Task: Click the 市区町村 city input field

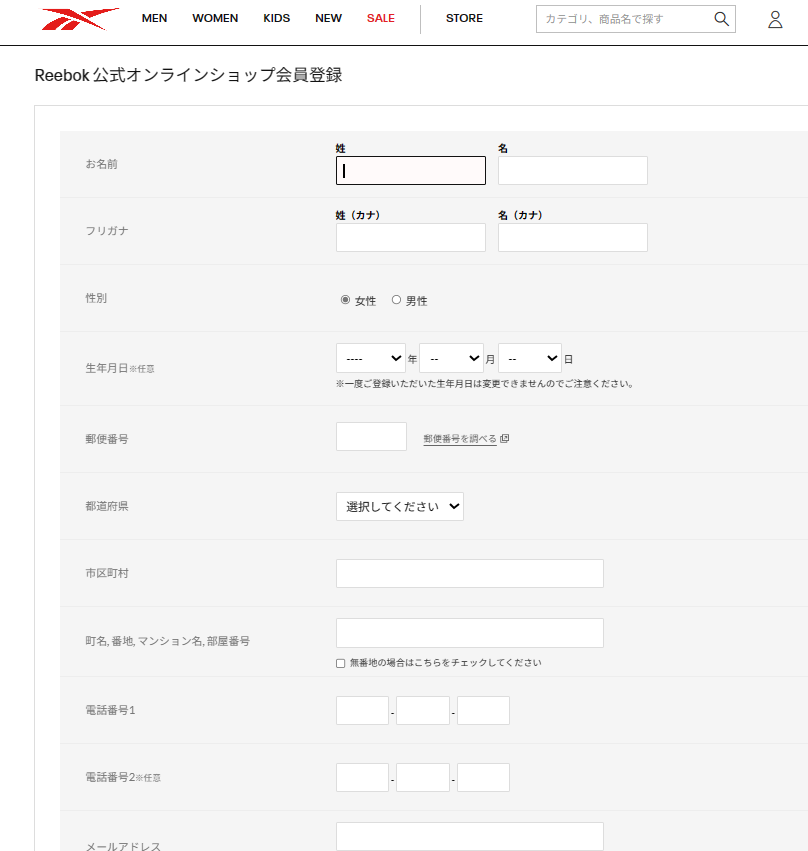Action: point(469,574)
